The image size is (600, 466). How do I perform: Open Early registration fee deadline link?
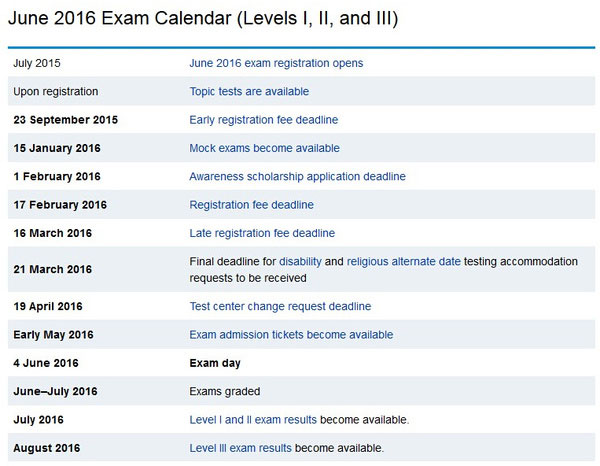(x=263, y=120)
